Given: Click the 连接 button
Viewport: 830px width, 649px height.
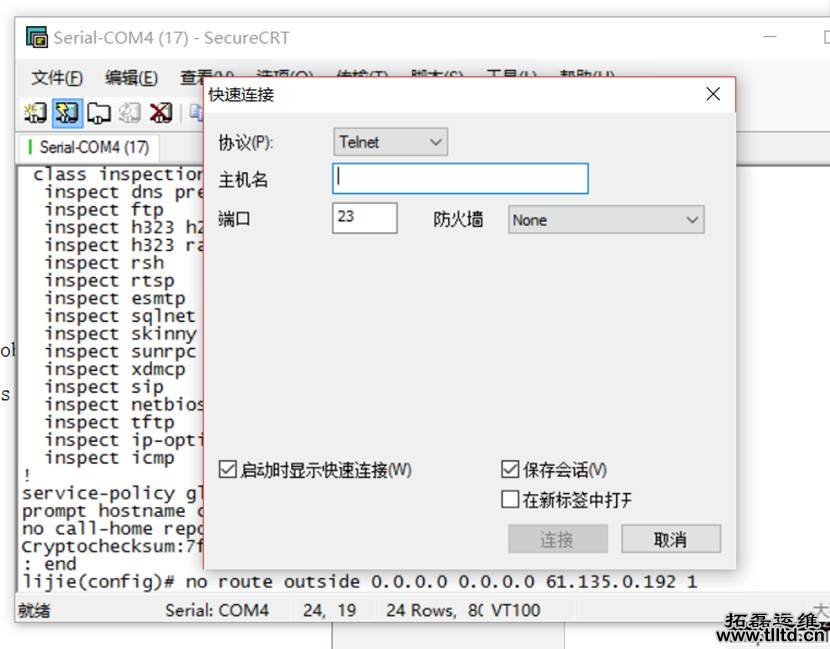Looking at the screenshot, I should point(557,538).
